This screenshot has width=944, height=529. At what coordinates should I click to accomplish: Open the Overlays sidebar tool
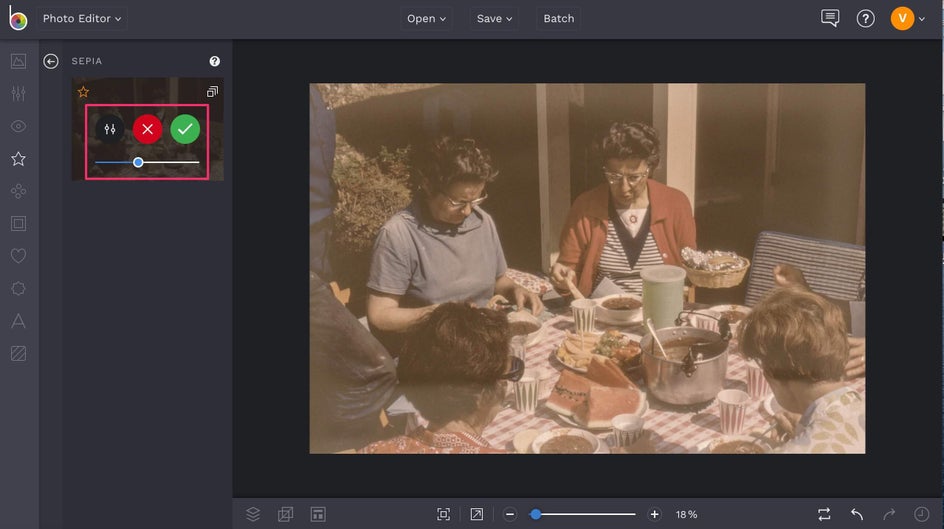coord(19,288)
